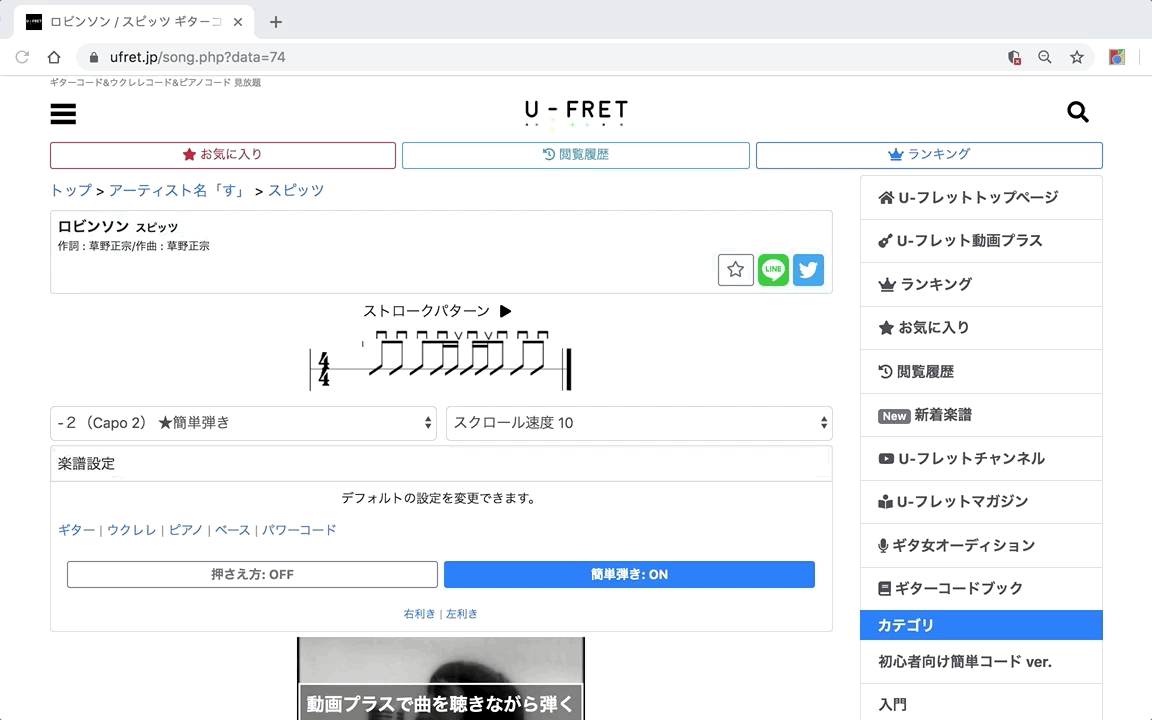
Task: Toggle 押さえ方: OFF button
Action: (252, 575)
